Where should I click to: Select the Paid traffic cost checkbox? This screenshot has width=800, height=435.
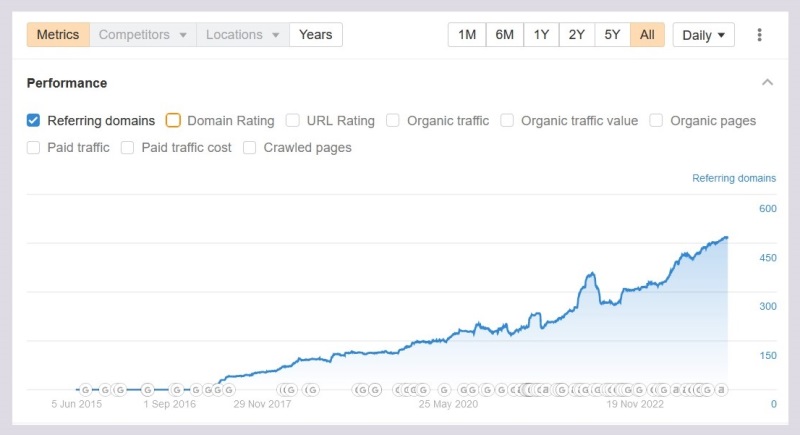coord(128,148)
